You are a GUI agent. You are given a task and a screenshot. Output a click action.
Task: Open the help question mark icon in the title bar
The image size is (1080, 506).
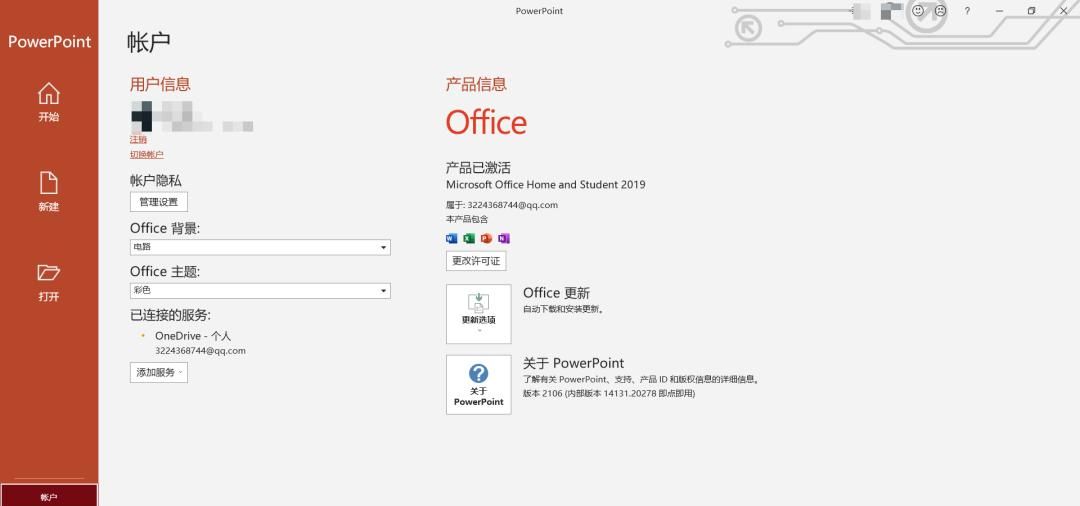pyautogui.click(x=967, y=11)
